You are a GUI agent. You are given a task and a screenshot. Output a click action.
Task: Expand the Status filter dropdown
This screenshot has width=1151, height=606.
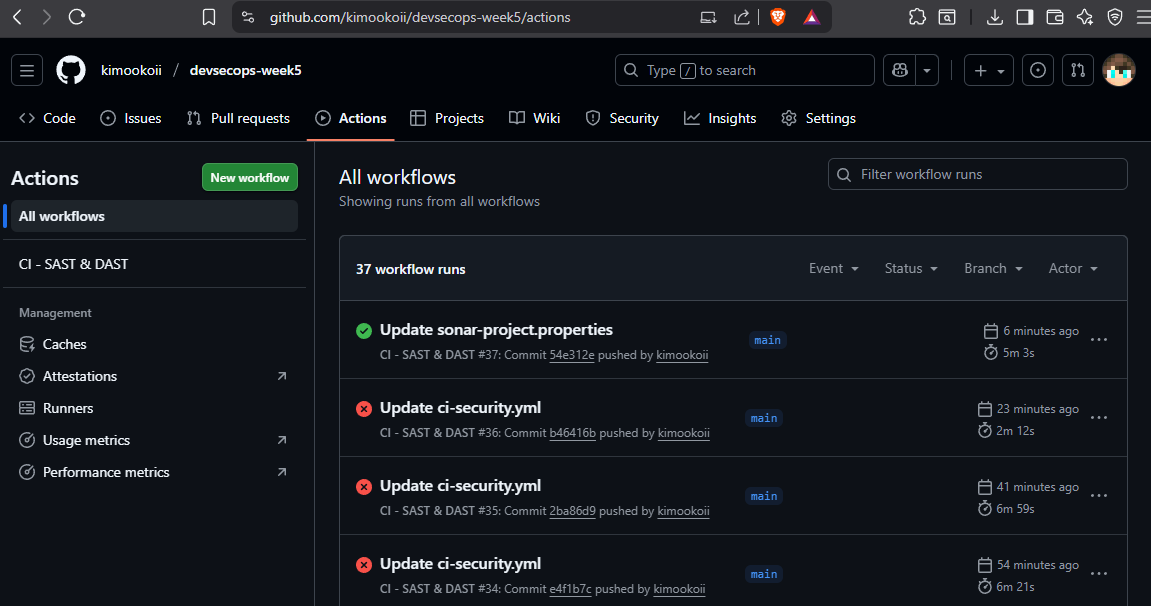[x=910, y=268]
